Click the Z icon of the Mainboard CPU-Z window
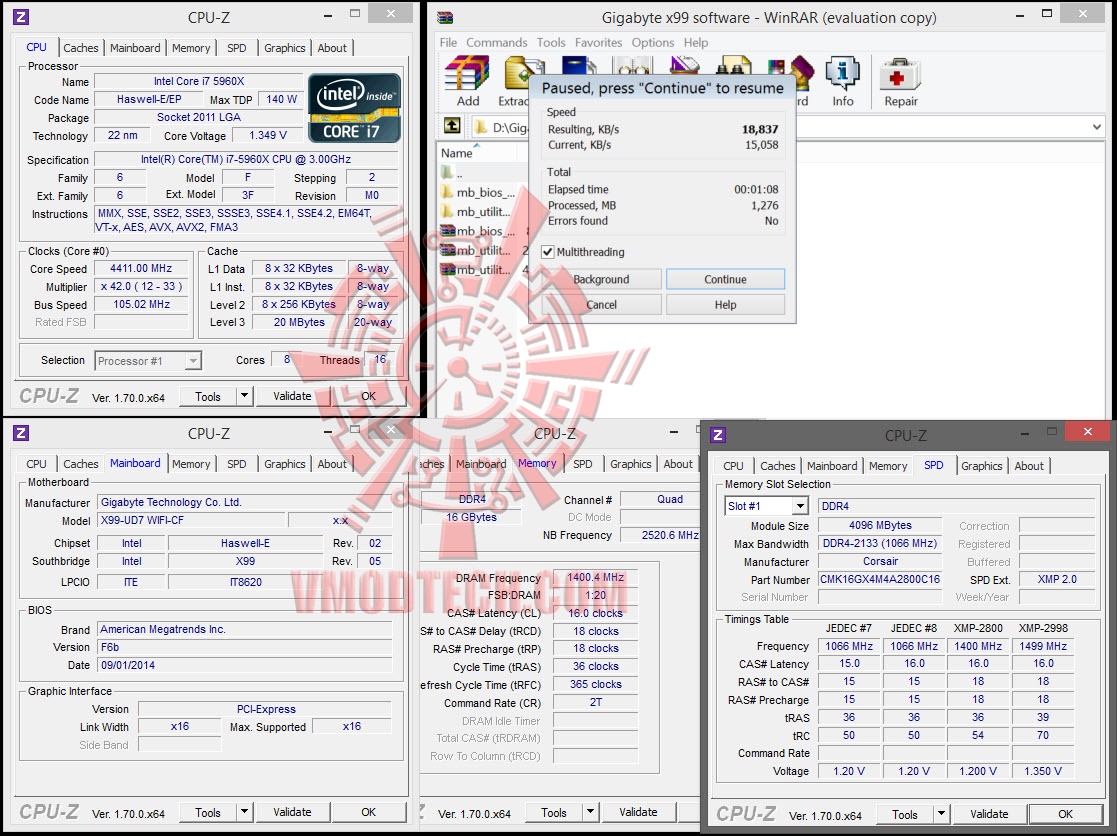 21,432
